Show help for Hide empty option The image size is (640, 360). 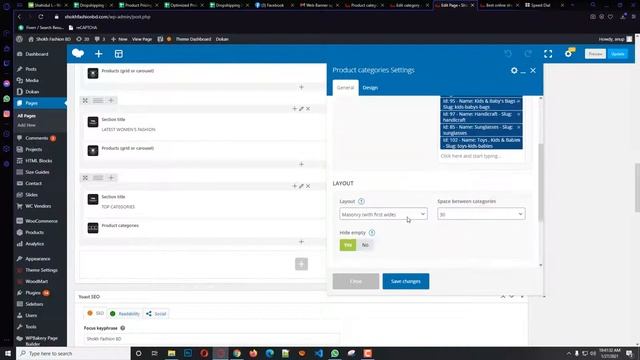click(x=372, y=233)
